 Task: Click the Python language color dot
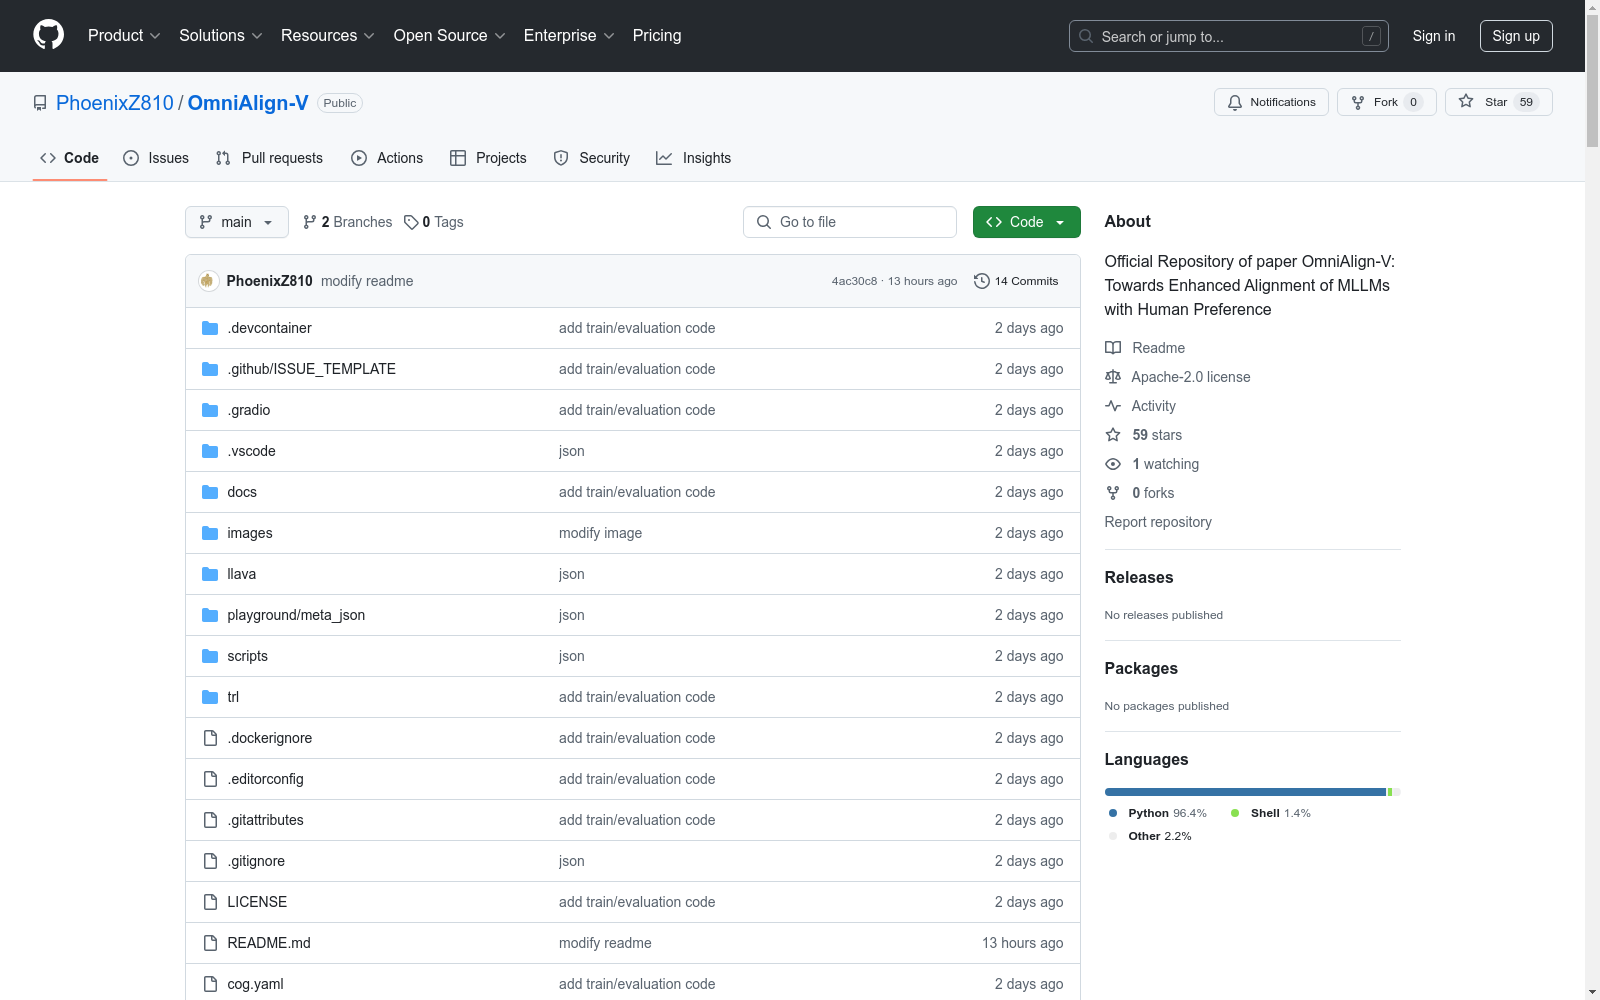pos(1112,813)
